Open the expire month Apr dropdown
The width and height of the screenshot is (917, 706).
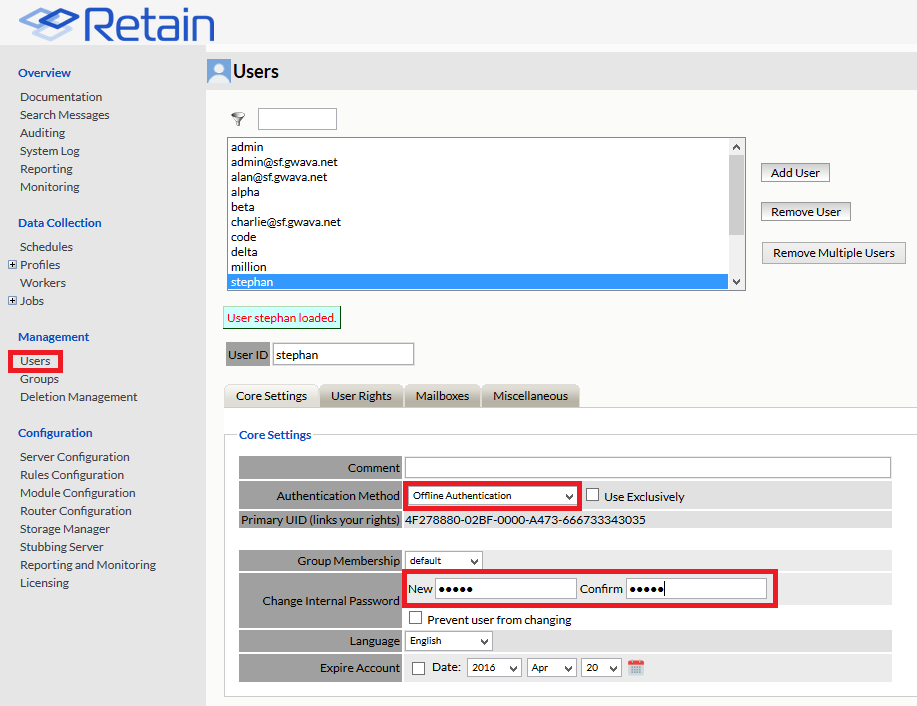click(551, 667)
